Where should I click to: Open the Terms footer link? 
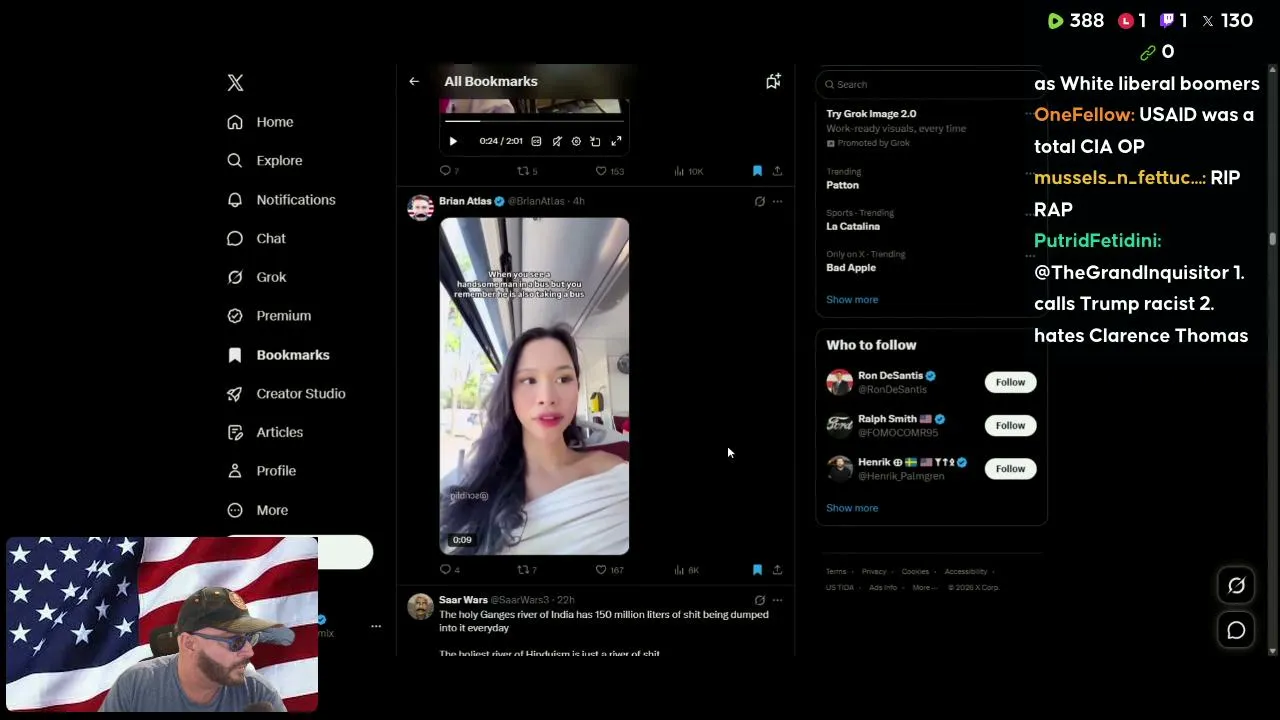836,572
